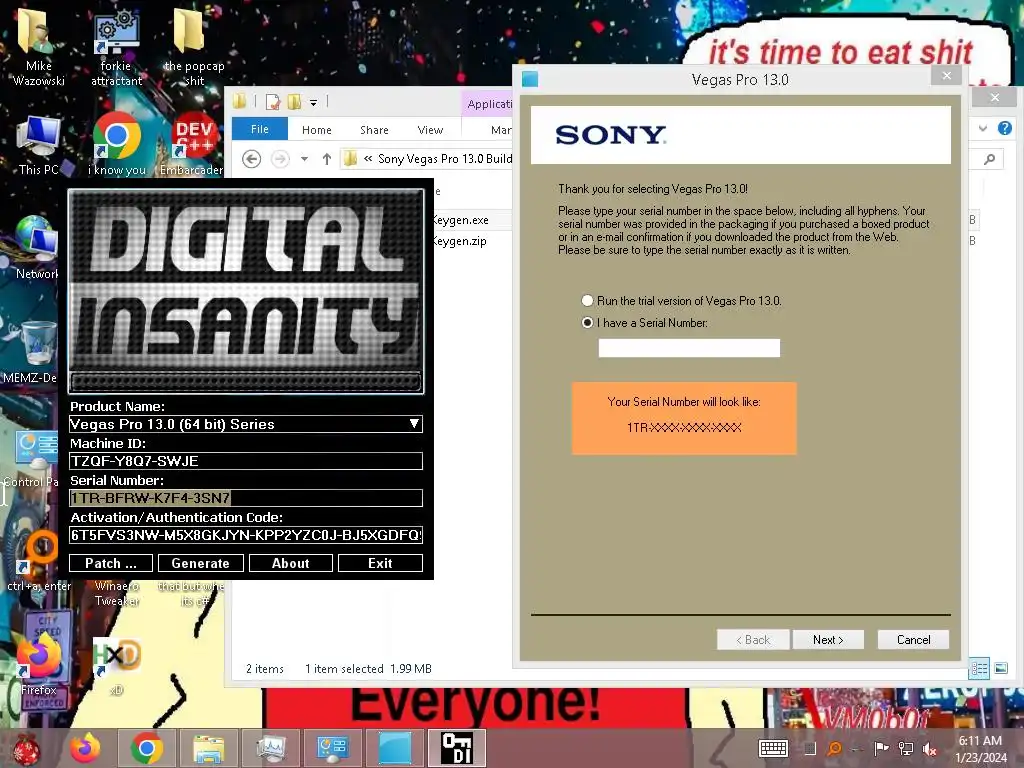
Task: Open the Control Panel desktop icon
Action: pyautogui.click(x=34, y=457)
